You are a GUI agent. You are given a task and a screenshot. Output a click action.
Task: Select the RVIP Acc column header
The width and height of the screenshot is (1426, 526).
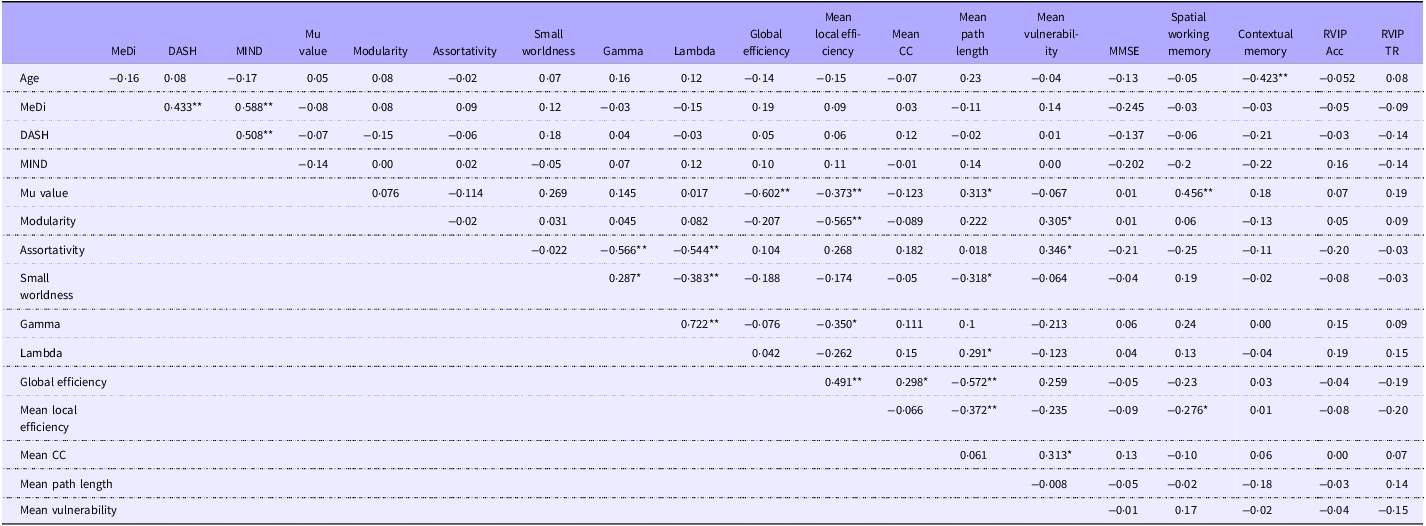1334,42
